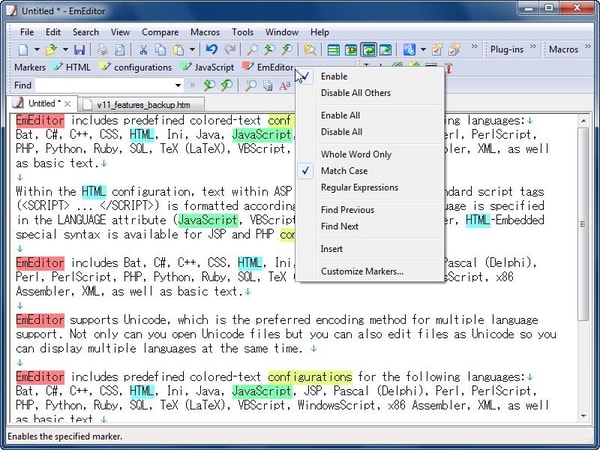
Task: Toggle the EmEditor marker
Action: pyautogui.click(x=268, y=67)
